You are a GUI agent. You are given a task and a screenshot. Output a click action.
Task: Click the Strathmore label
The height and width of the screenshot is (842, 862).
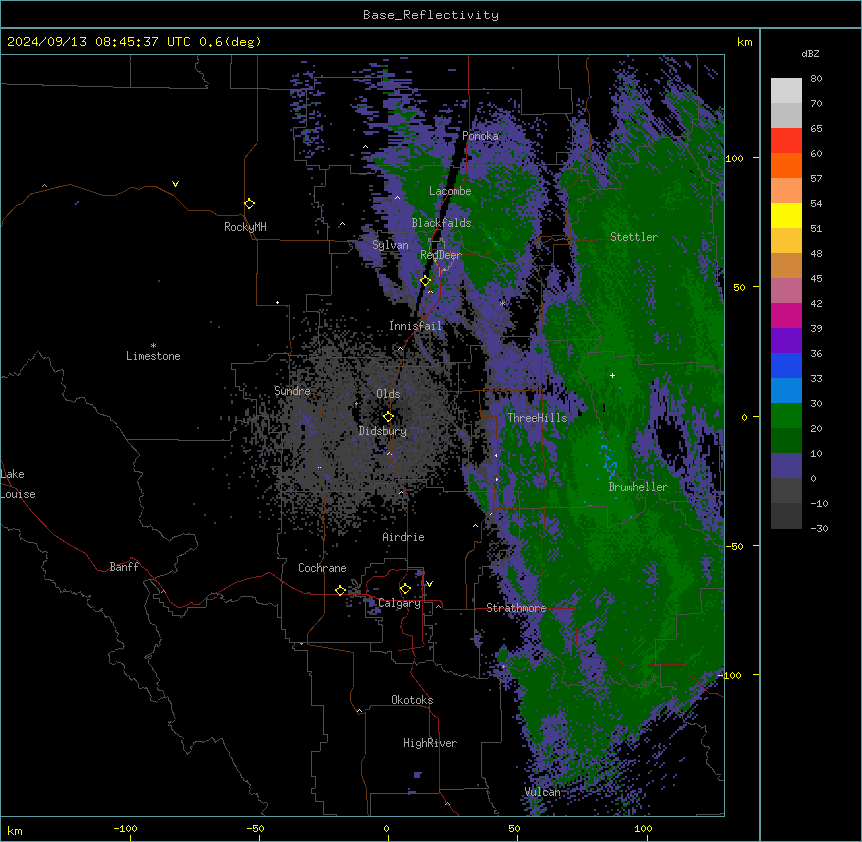516,608
